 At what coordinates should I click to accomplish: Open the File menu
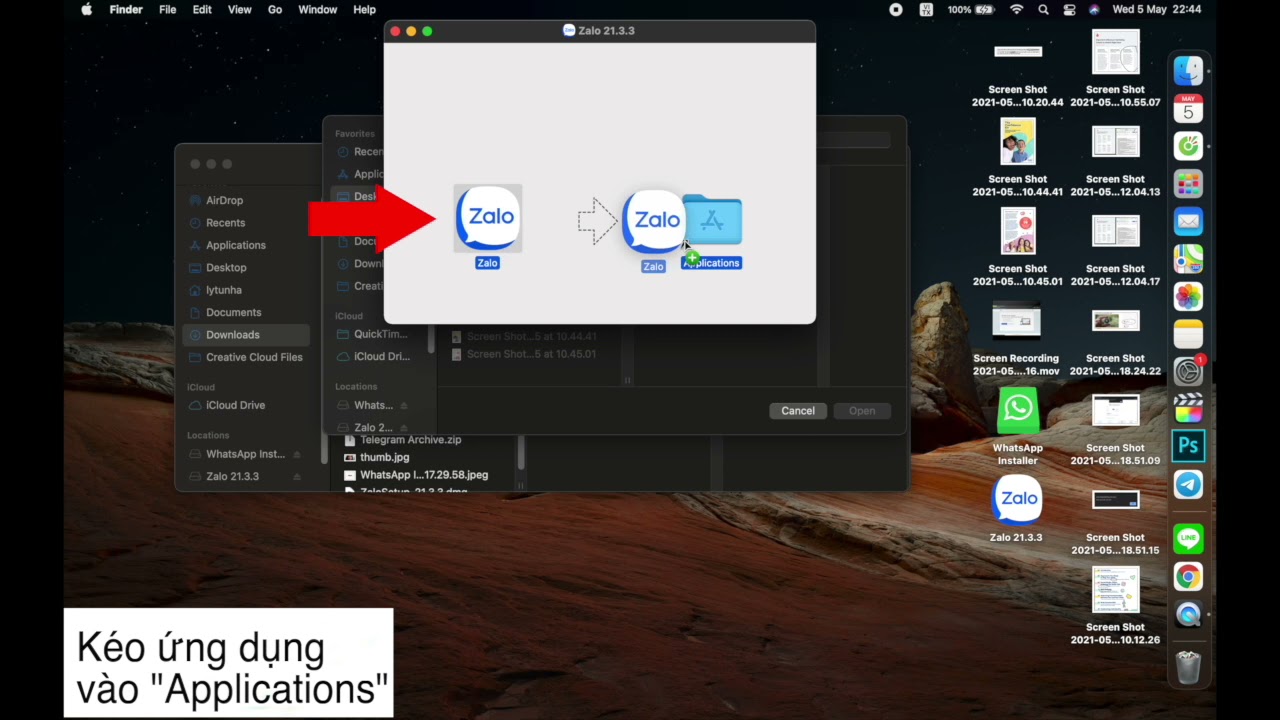coord(168,10)
